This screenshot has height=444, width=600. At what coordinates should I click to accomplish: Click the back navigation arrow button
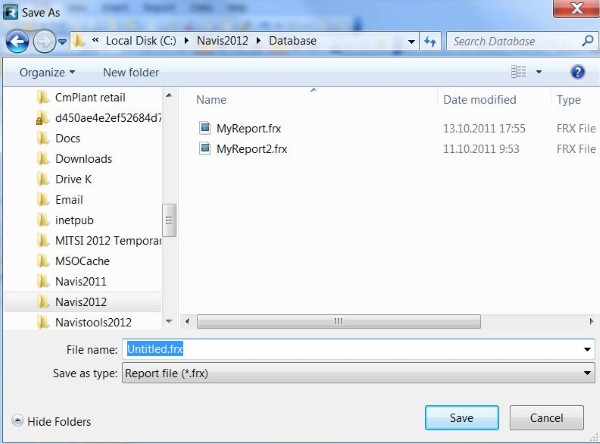17,42
